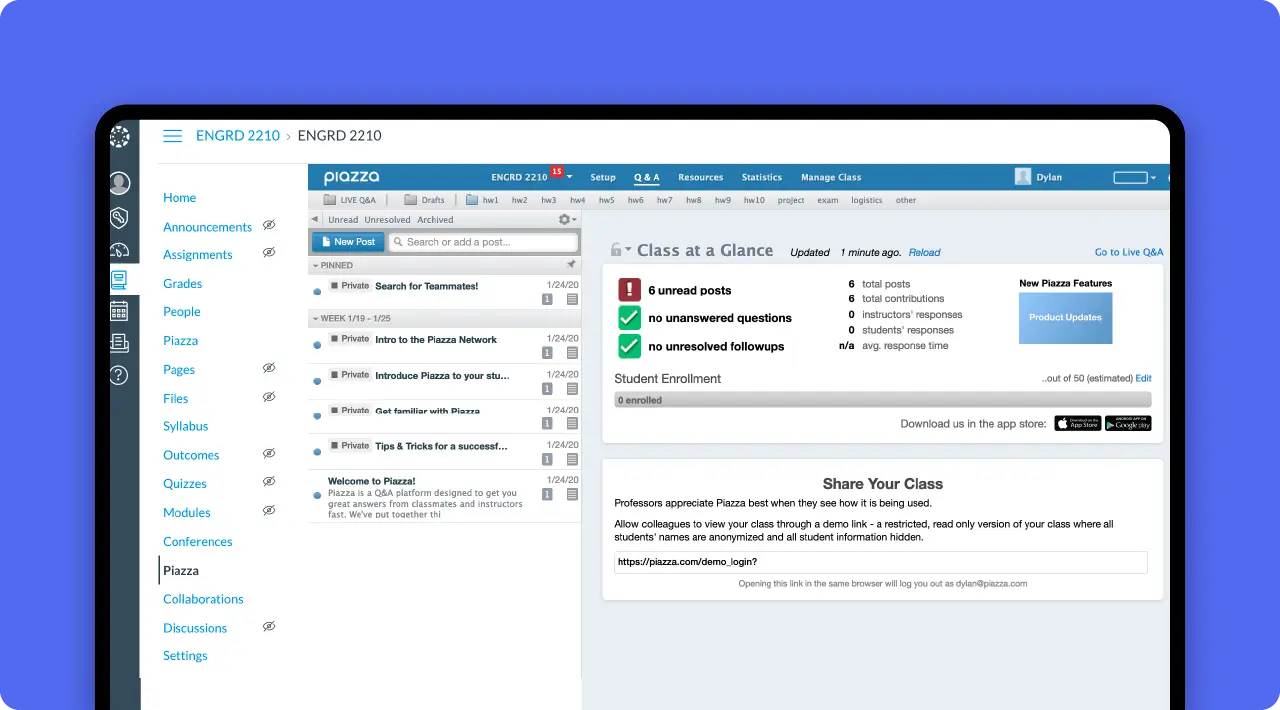This screenshot has height=710, width=1280.
Task: Open the Admin shield icon
Action: point(119,217)
